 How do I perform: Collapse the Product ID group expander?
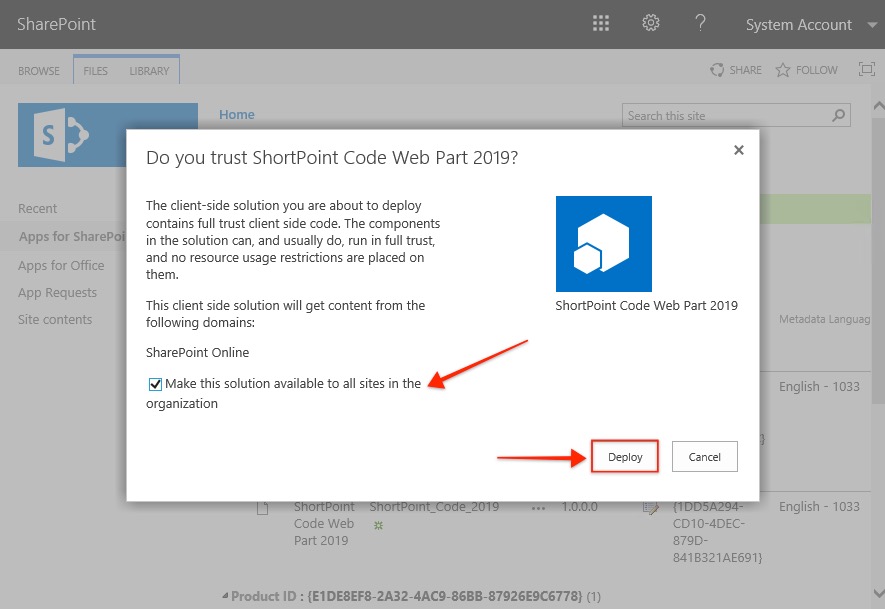pyautogui.click(x=226, y=595)
